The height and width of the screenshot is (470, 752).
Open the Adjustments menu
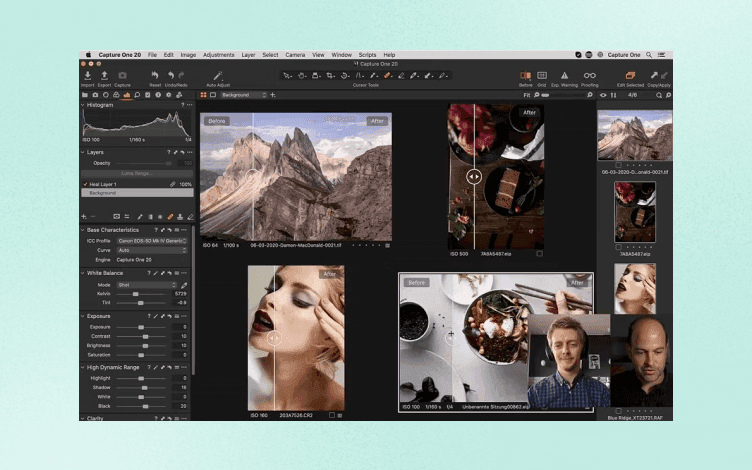218,55
